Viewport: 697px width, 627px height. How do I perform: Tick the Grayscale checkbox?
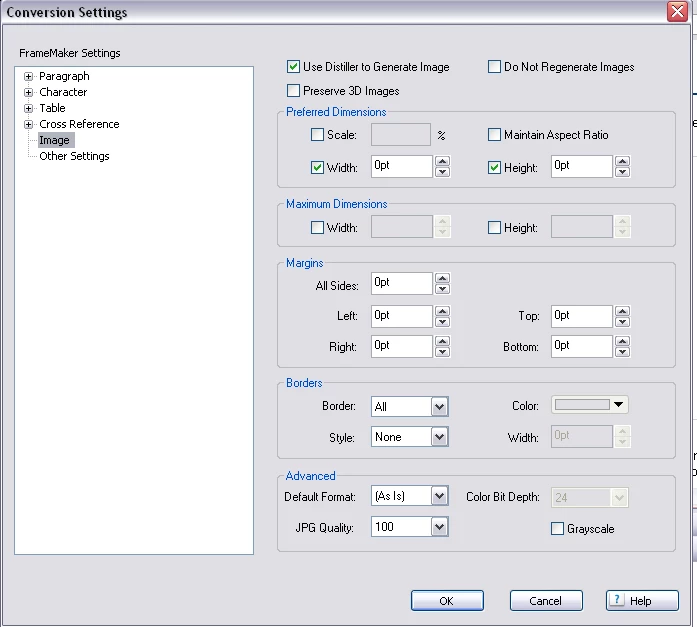(x=557, y=528)
